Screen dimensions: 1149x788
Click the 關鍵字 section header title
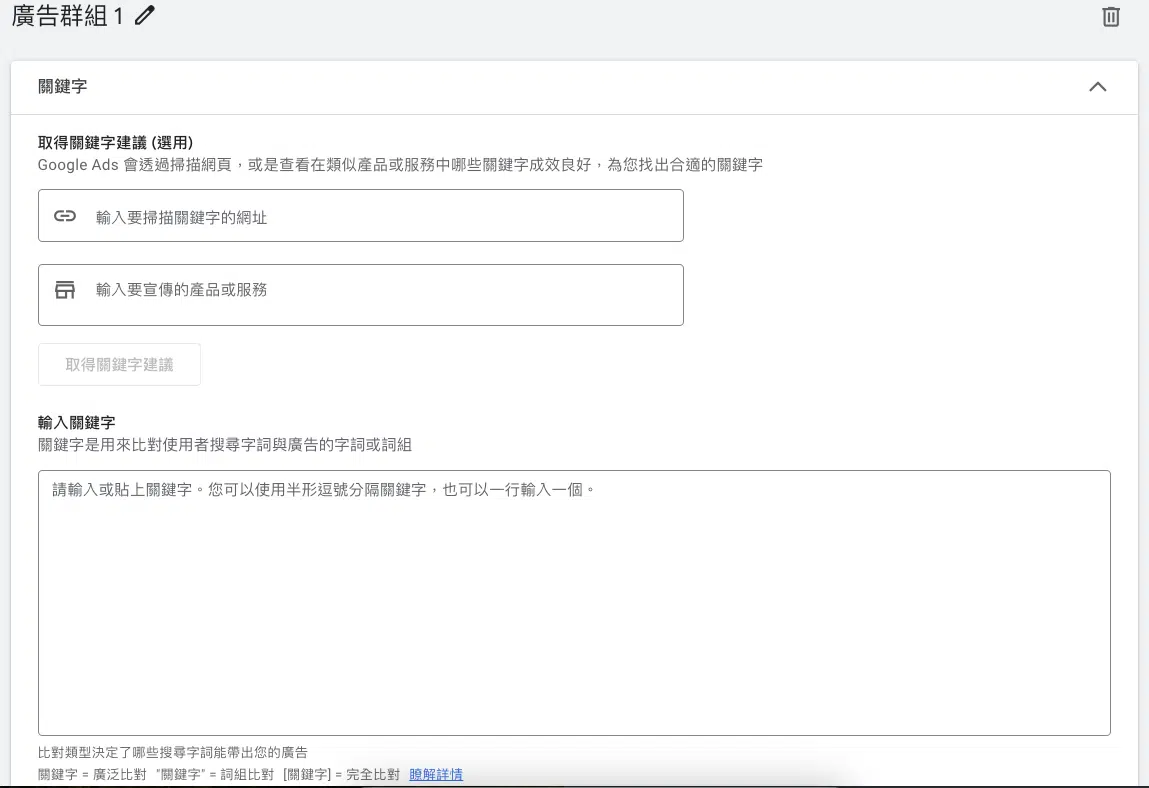pos(62,87)
